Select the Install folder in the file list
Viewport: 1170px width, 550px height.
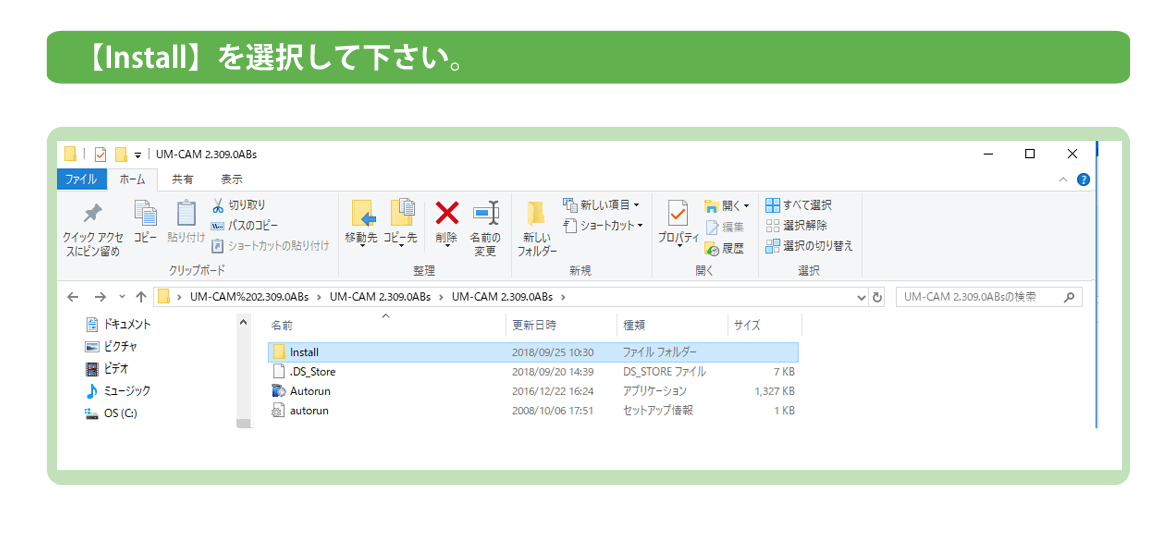(x=304, y=352)
